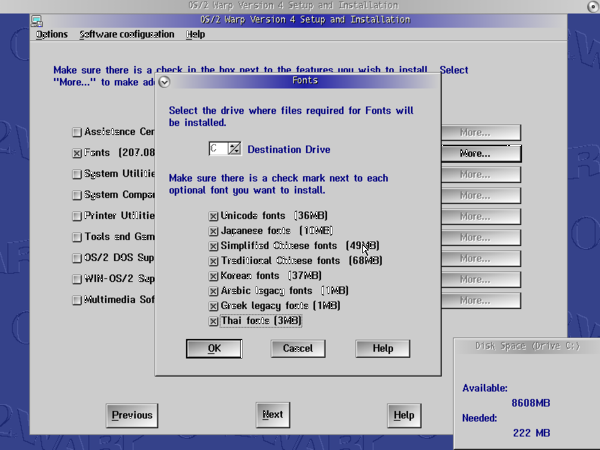Open the Fonts dialog title bar drop-down icon

164,82
